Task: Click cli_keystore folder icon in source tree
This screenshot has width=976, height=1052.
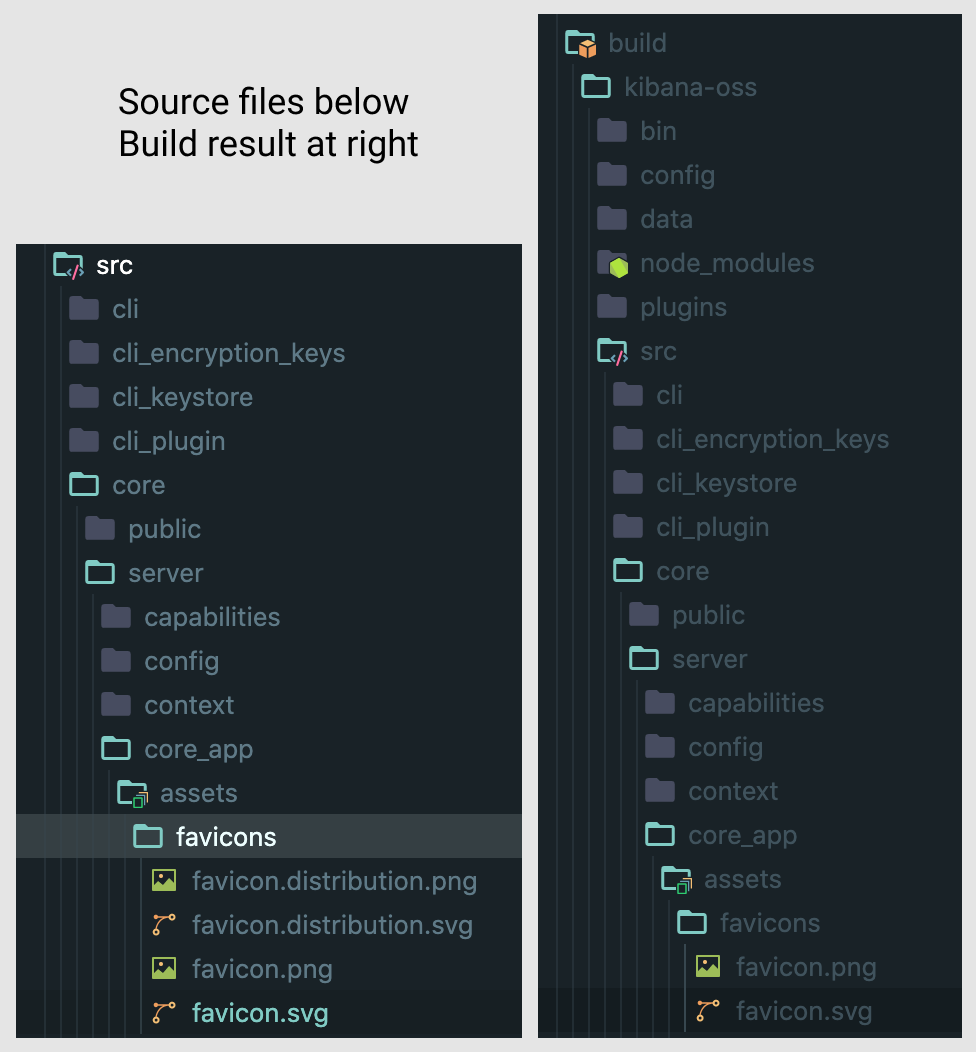Action: click(84, 397)
